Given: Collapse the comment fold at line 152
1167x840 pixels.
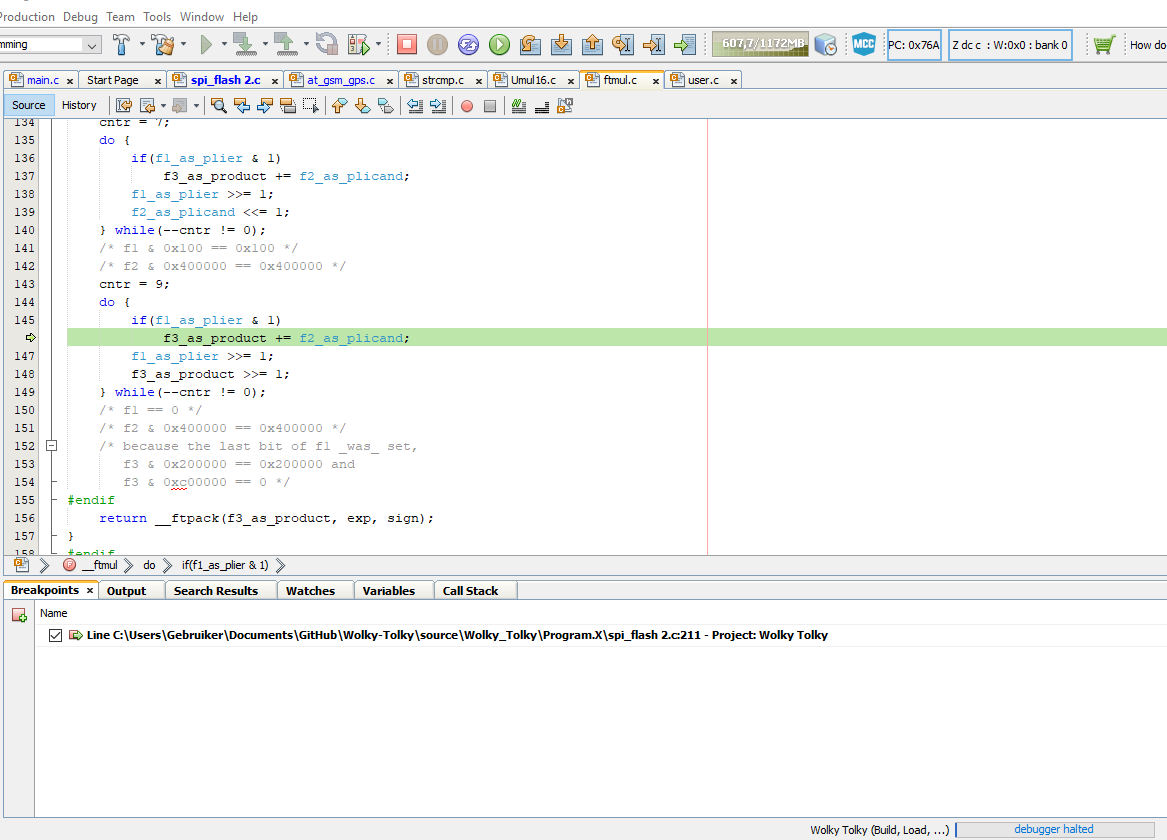Looking at the screenshot, I should pyautogui.click(x=51, y=446).
